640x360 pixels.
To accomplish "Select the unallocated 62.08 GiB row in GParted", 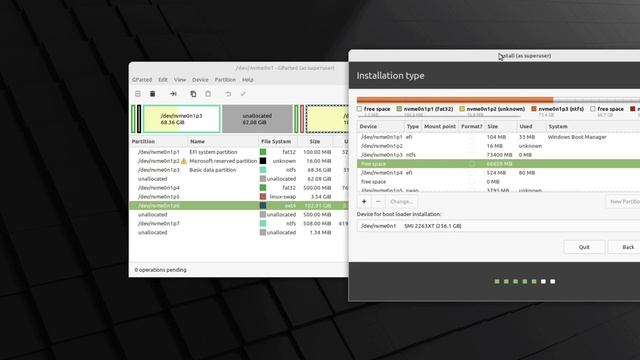I will (x=239, y=179).
